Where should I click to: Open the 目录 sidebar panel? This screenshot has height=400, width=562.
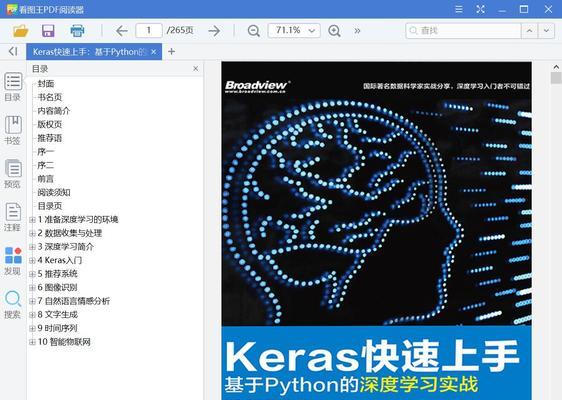pyautogui.click(x=13, y=87)
